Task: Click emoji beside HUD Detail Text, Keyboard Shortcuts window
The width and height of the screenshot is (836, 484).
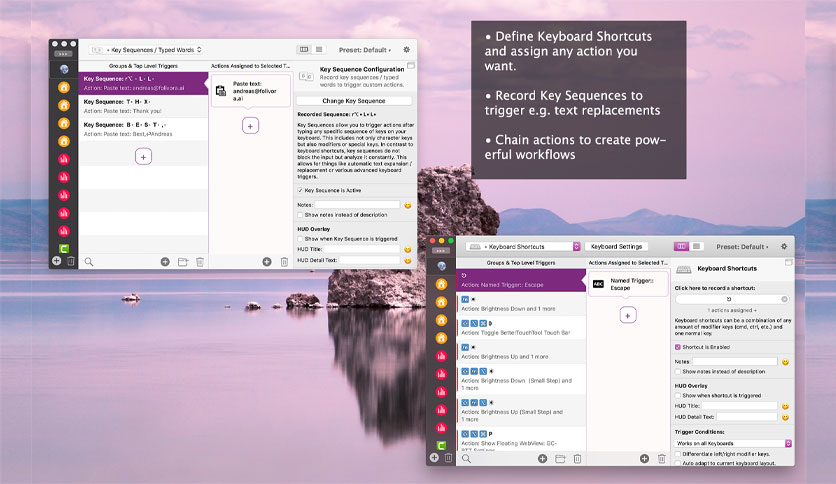Action: point(785,417)
